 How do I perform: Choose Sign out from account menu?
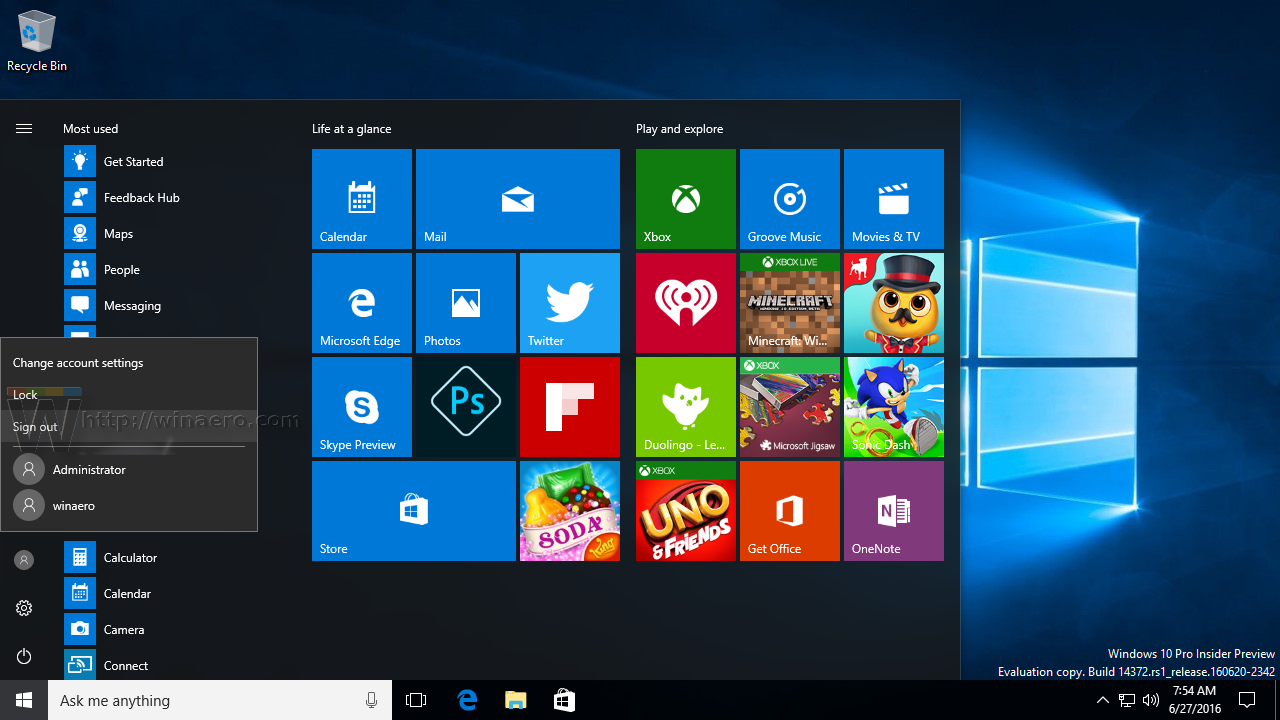pyautogui.click(x=36, y=427)
